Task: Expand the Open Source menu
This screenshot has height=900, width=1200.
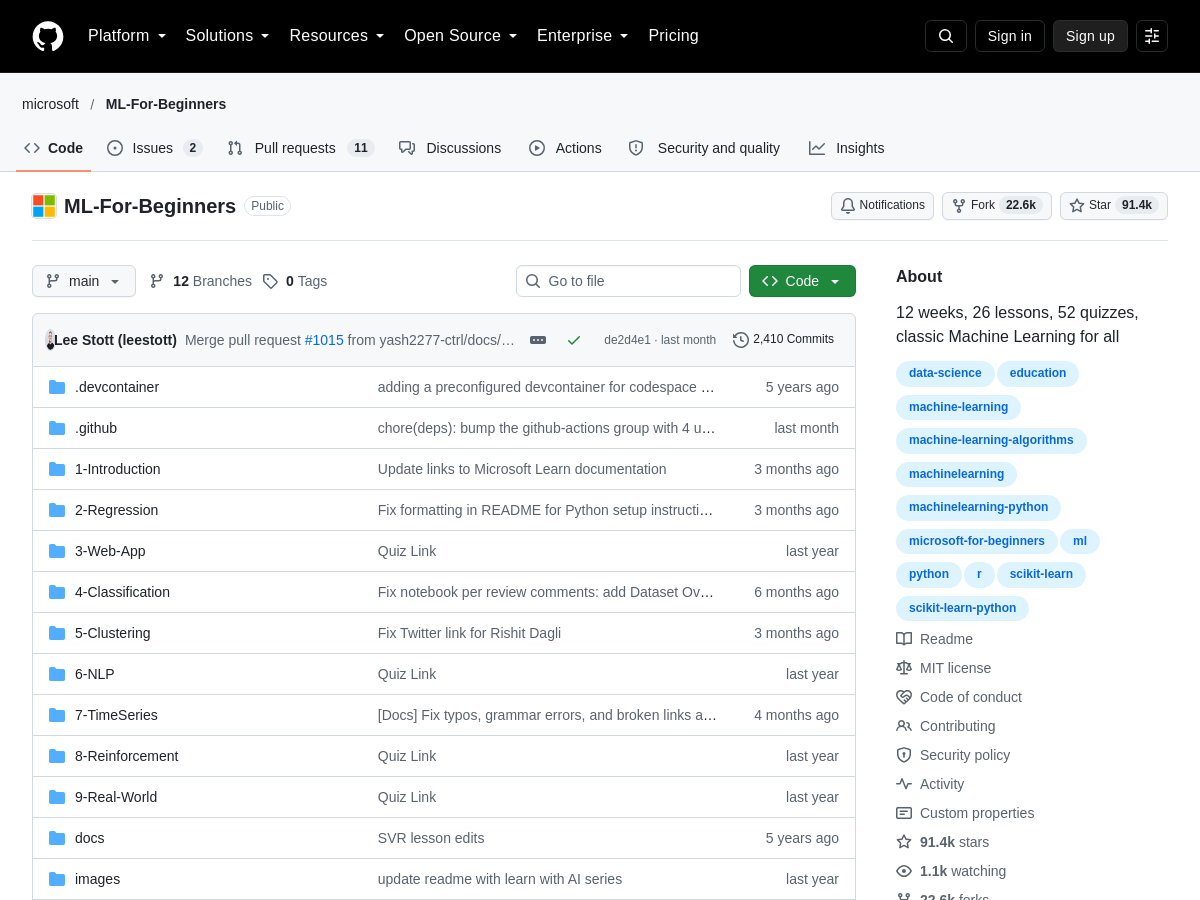Action: tap(461, 36)
